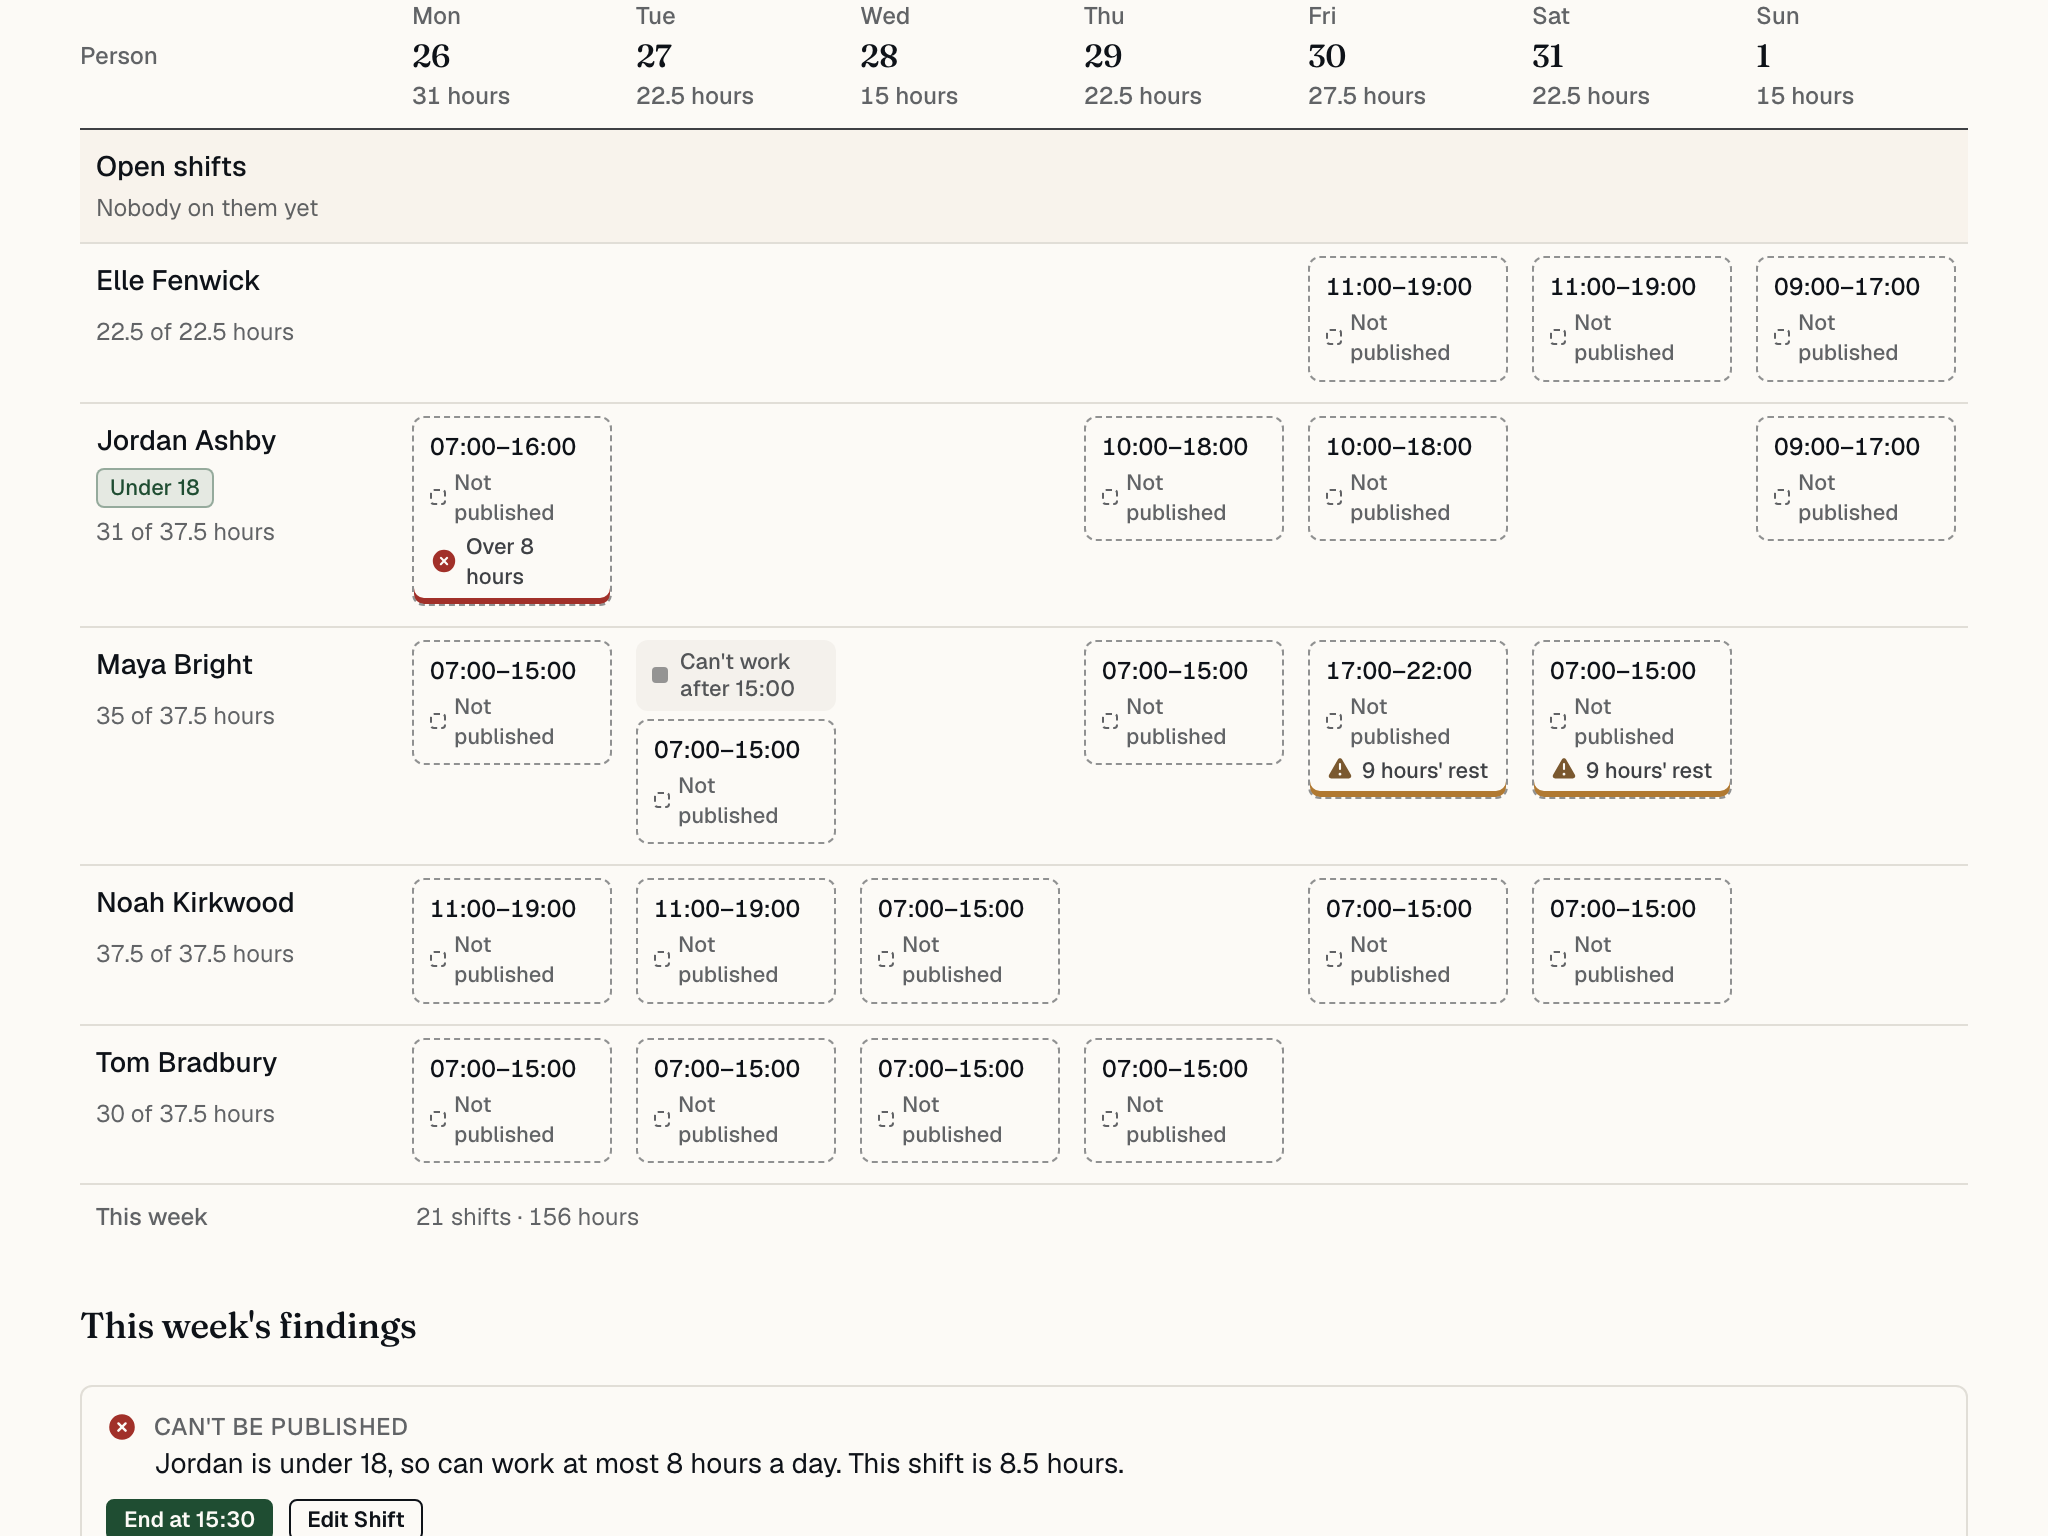Click the warning triangle on Maya's Saturday shift
The height and width of the screenshot is (1536, 2048).
click(1564, 769)
